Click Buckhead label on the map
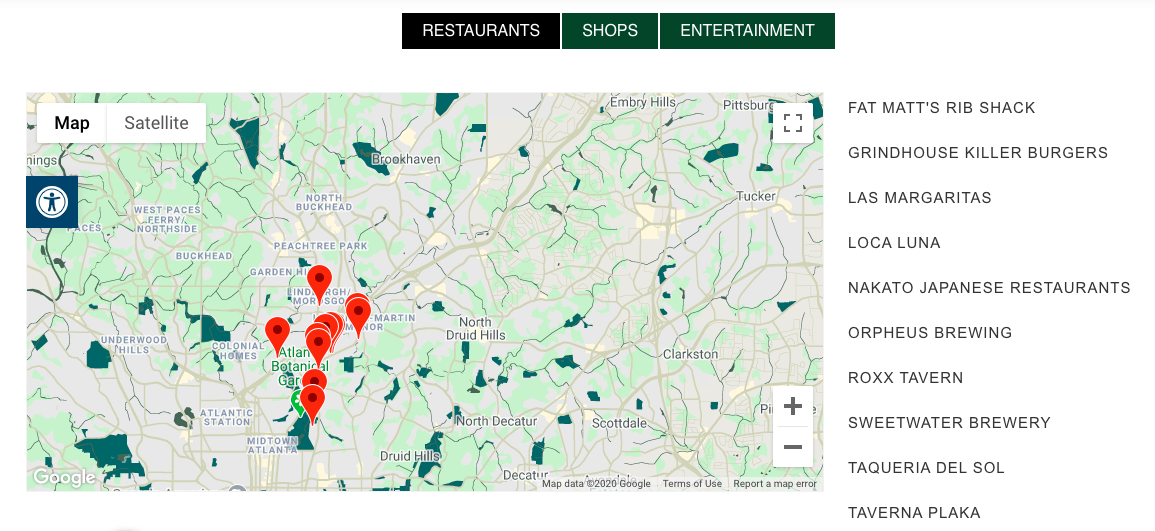 tap(204, 256)
